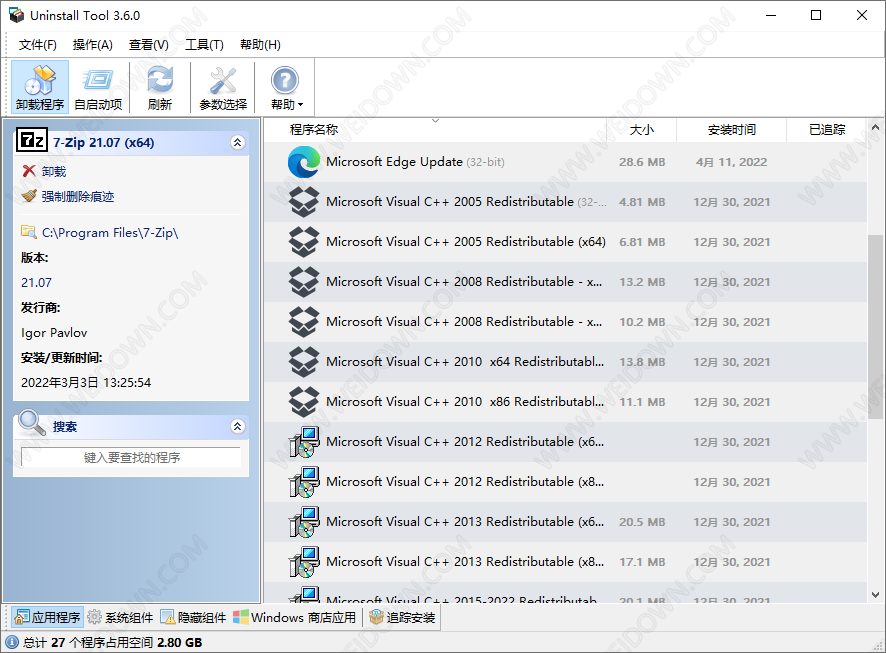
Task: Open the 自启动项 startup items toolbar icon
Action: 98,87
